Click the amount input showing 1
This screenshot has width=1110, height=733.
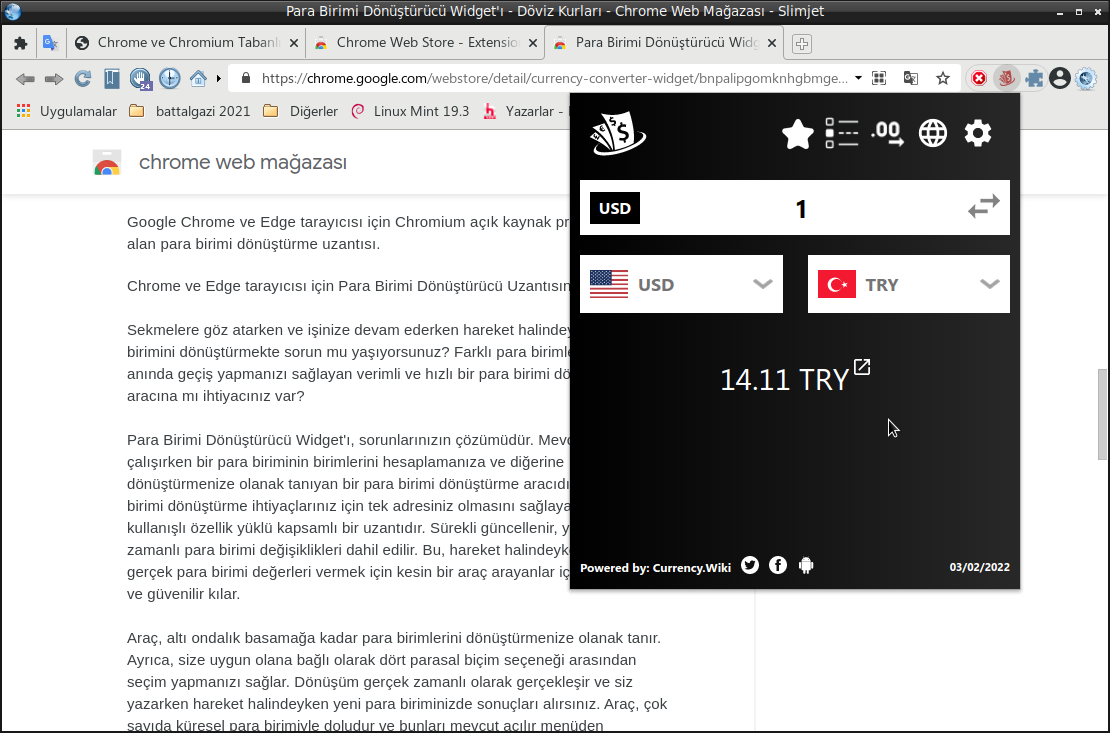801,208
